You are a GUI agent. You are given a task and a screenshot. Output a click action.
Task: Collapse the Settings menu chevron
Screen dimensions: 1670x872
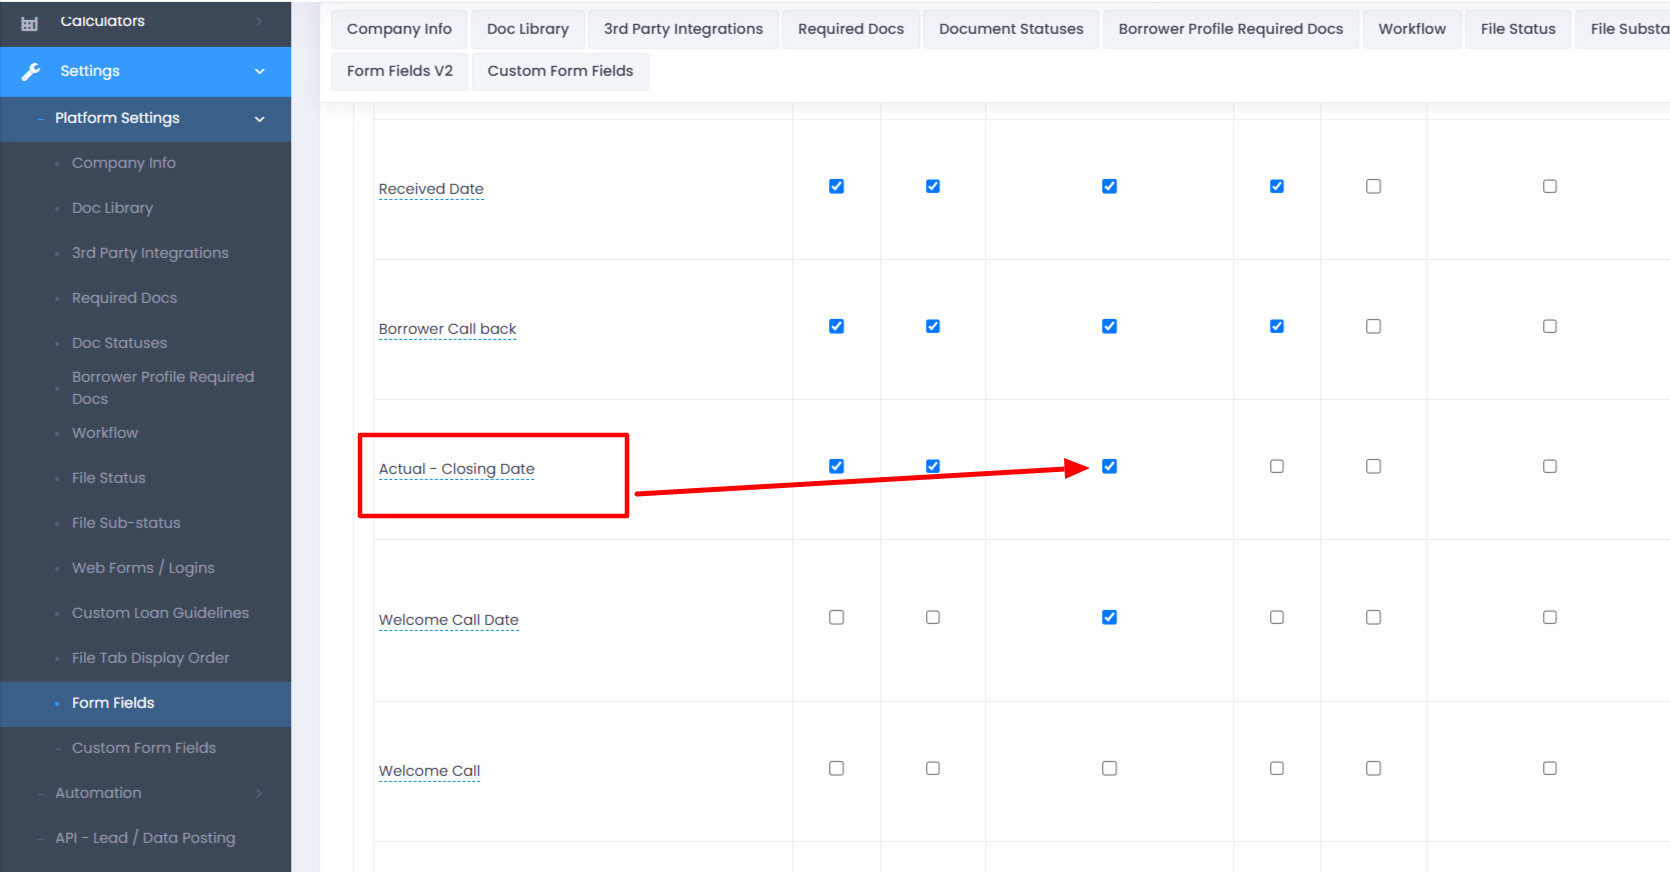click(260, 71)
